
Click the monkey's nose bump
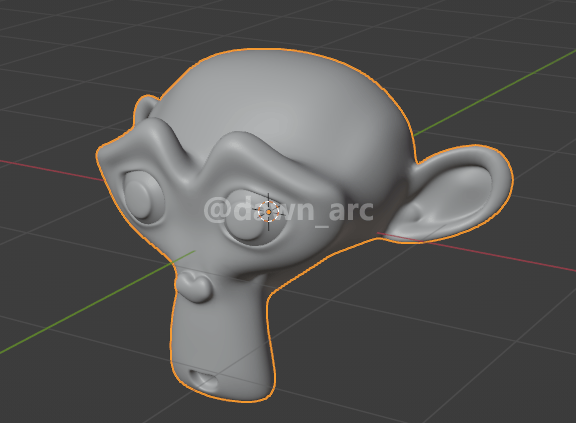click(x=194, y=286)
